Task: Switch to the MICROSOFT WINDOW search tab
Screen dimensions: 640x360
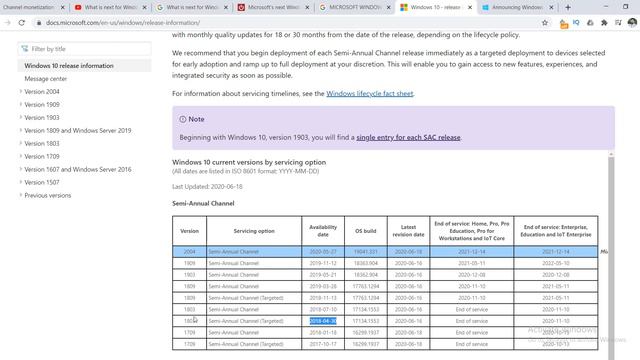Action: coord(355,7)
